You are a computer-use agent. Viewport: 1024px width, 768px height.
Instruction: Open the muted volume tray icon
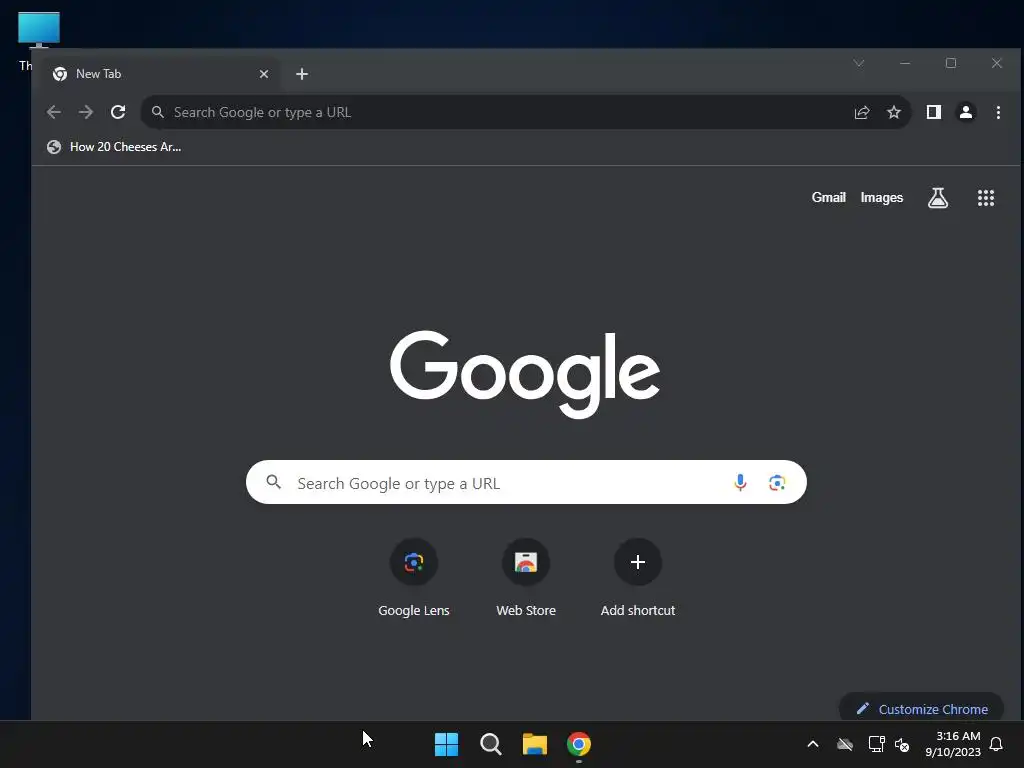tap(902, 744)
